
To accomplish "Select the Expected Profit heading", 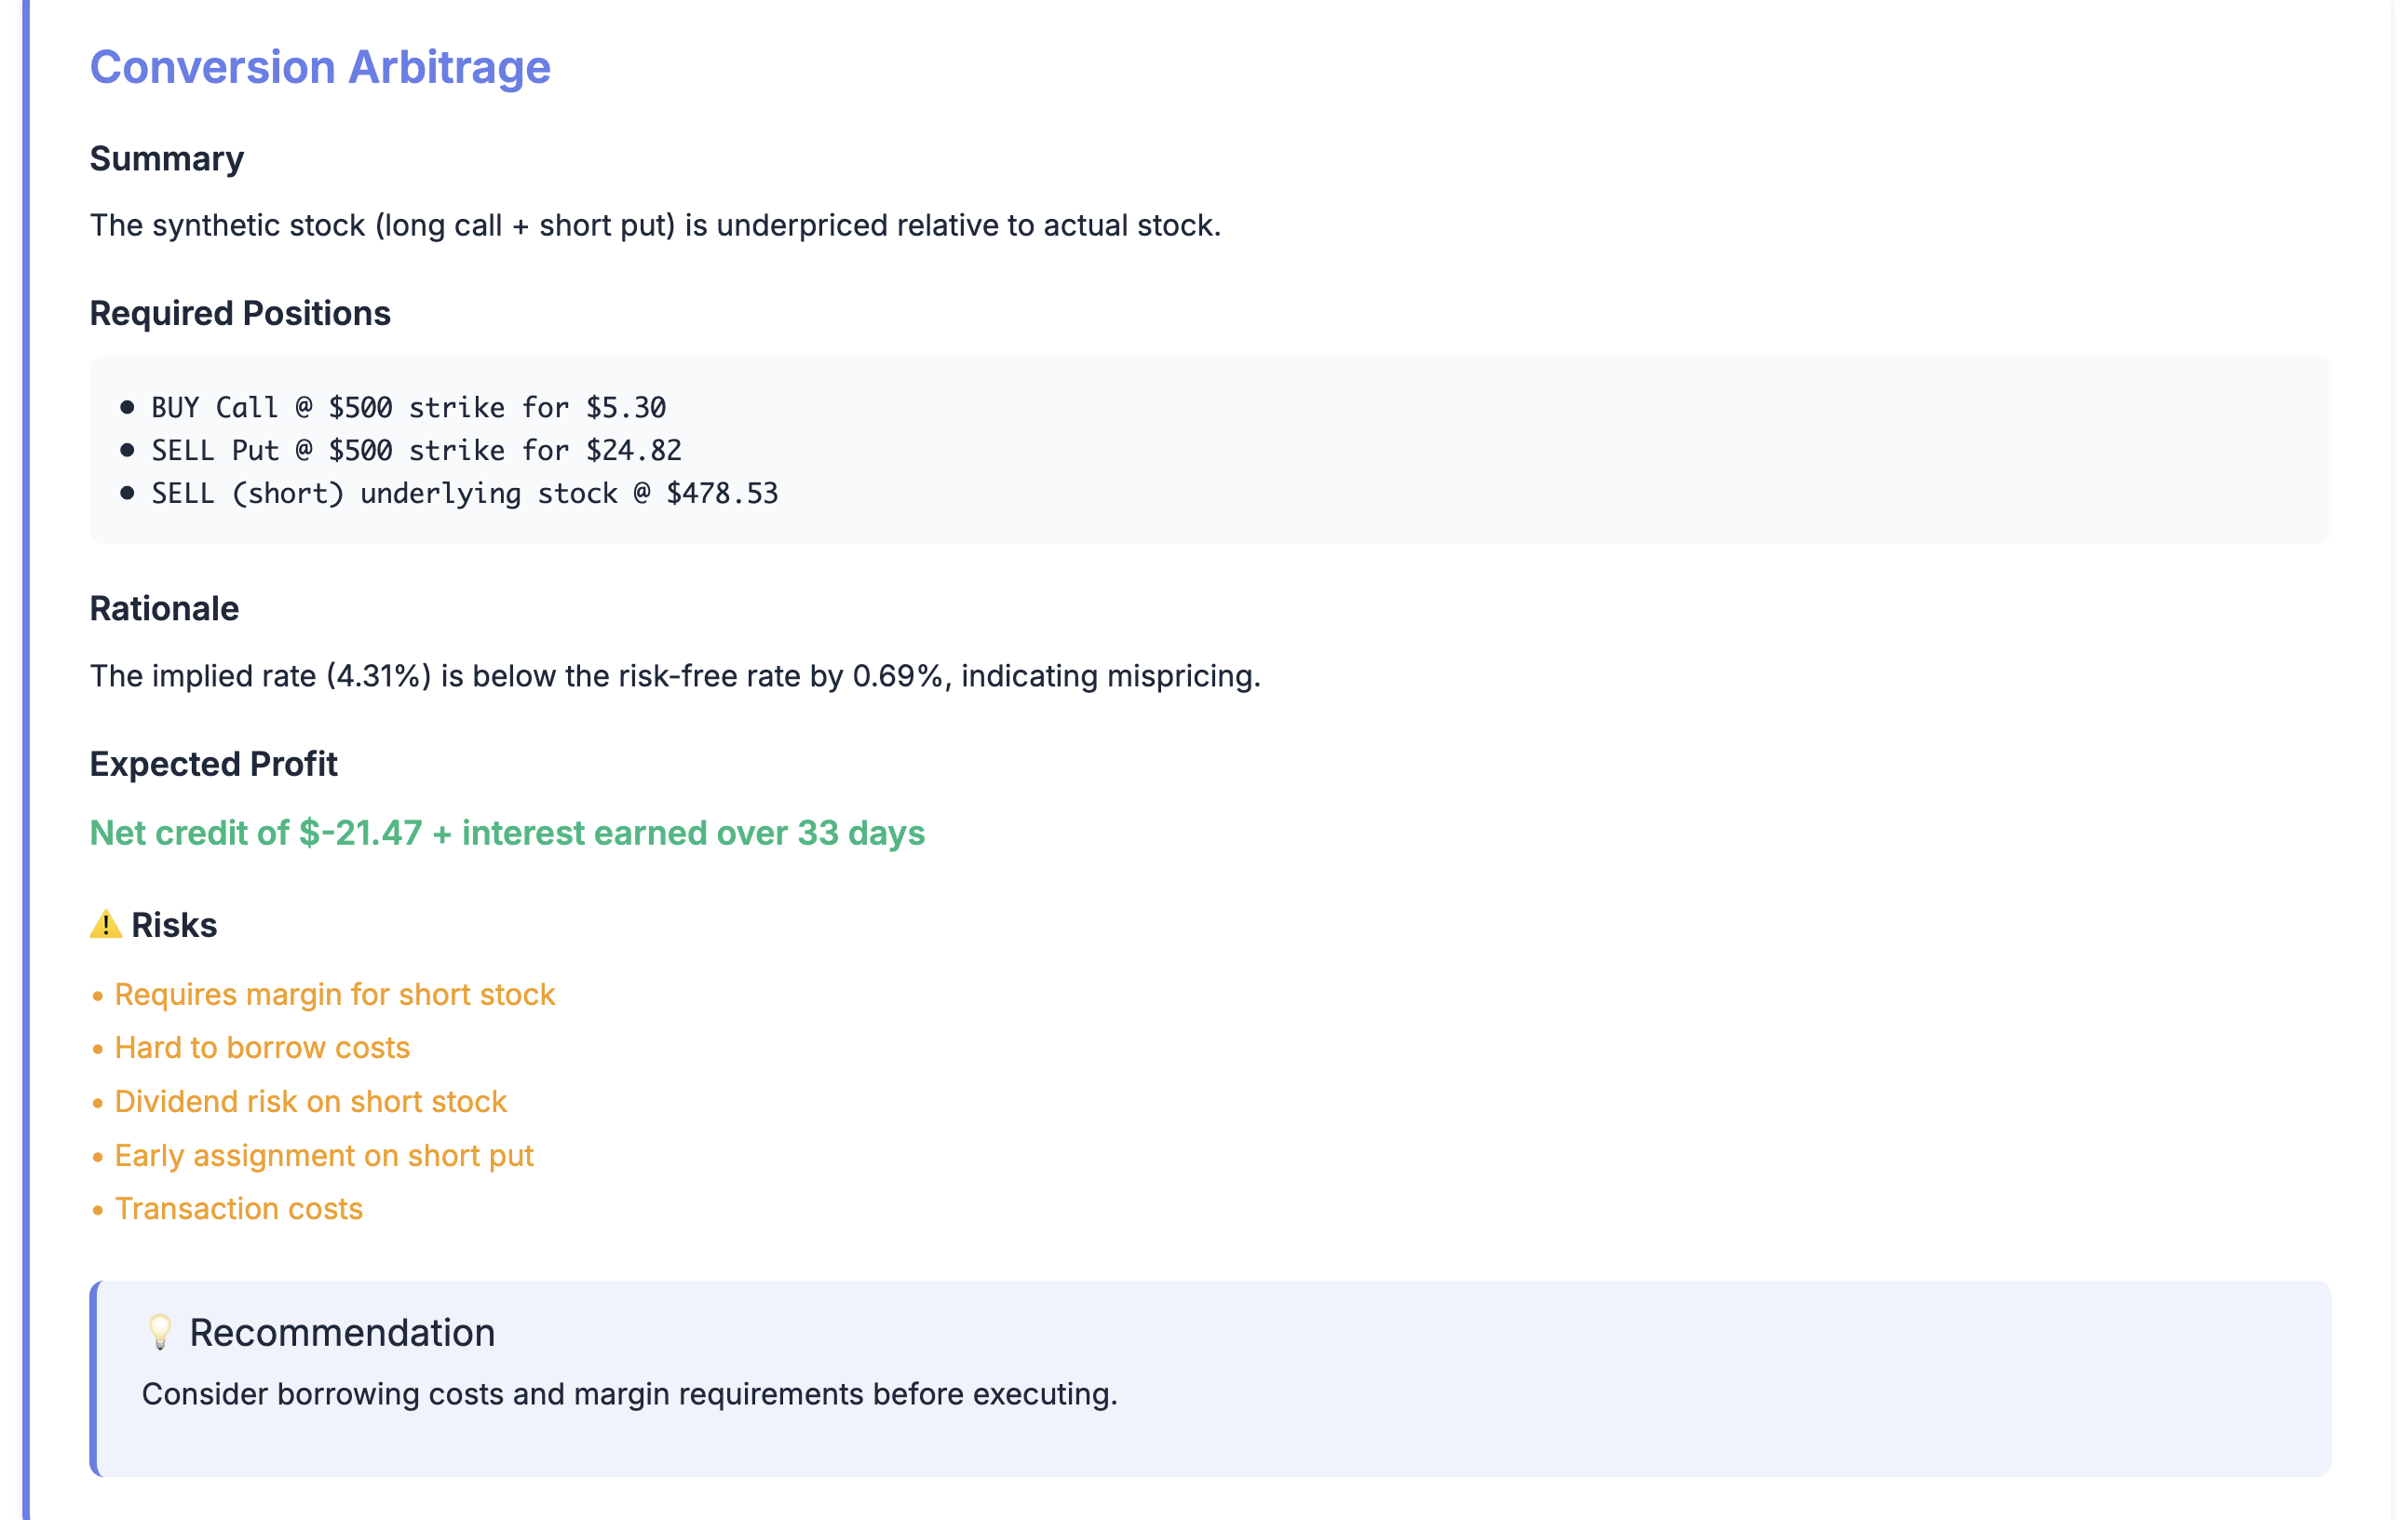I will (214, 764).
